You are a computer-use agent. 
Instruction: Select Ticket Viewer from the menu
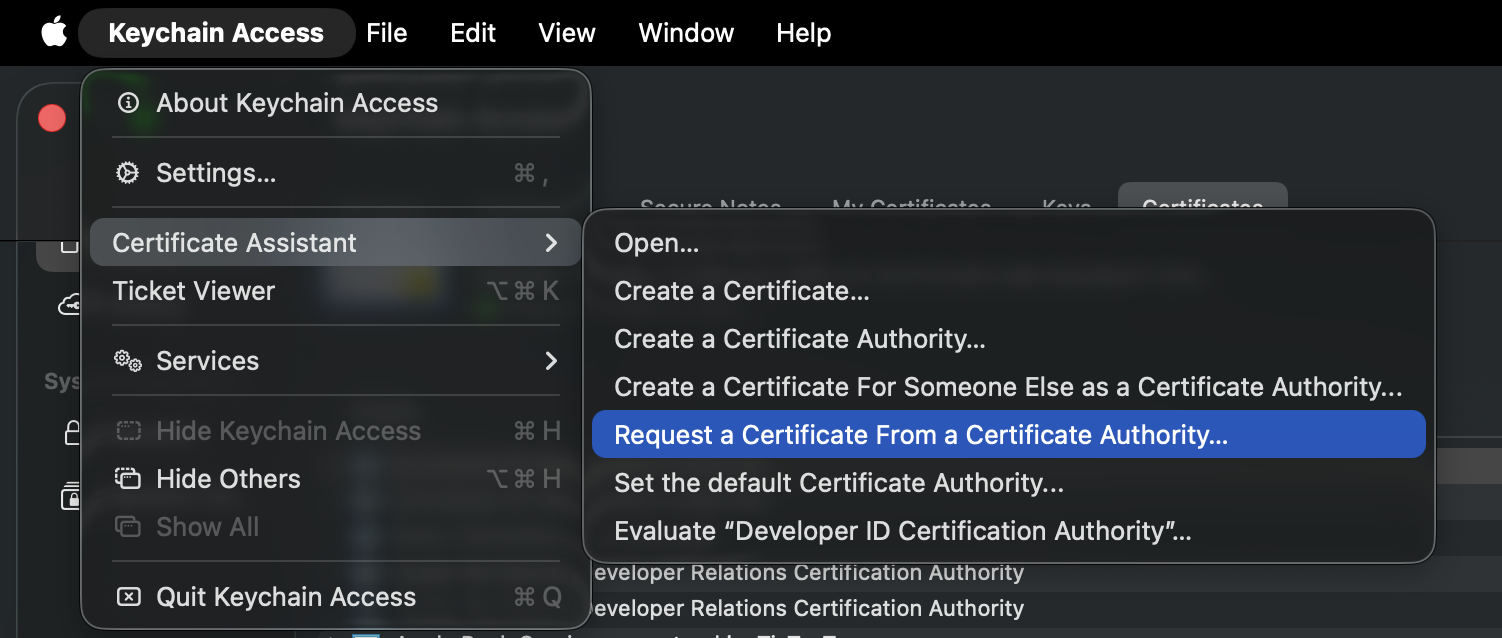click(x=194, y=291)
